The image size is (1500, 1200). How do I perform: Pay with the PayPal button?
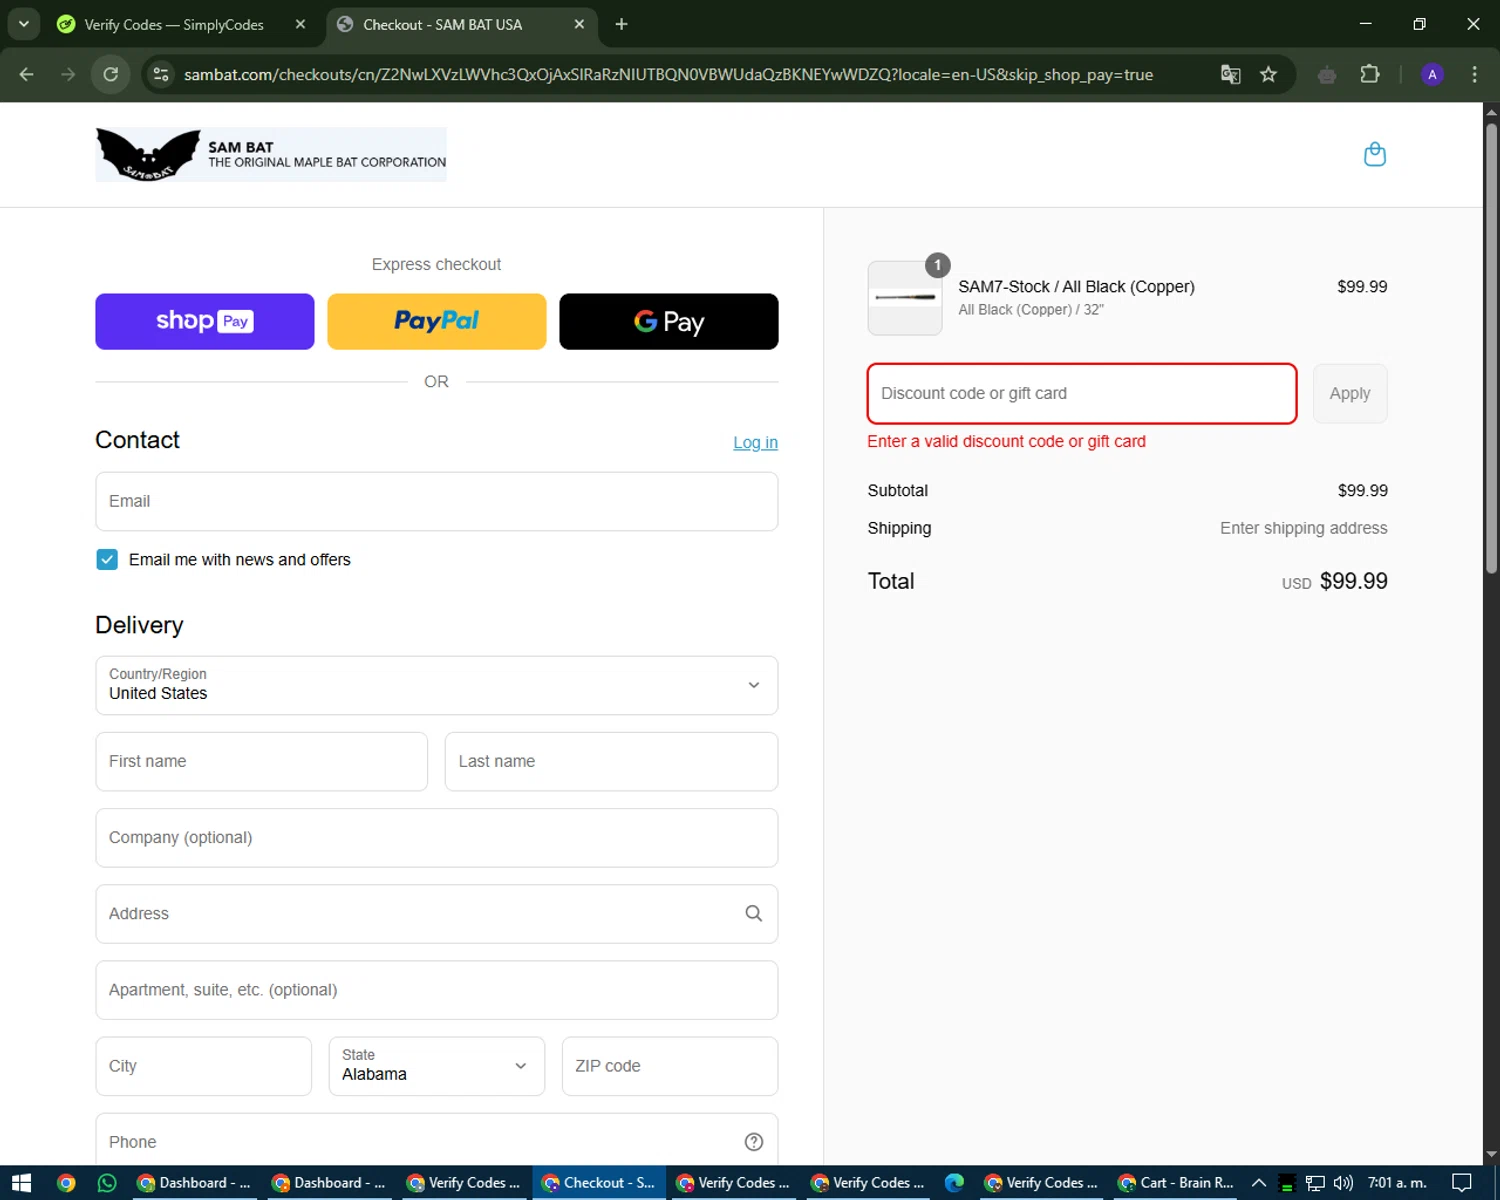tap(437, 321)
